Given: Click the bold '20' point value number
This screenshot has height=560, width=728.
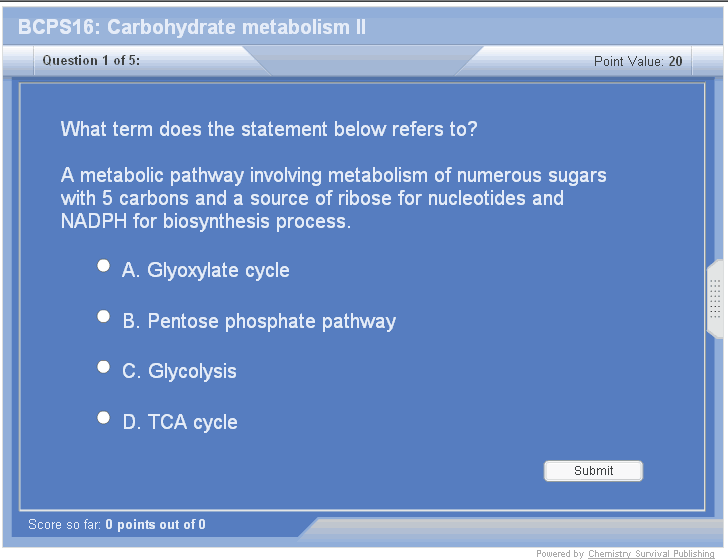Looking at the screenshot, I should 676,61.
